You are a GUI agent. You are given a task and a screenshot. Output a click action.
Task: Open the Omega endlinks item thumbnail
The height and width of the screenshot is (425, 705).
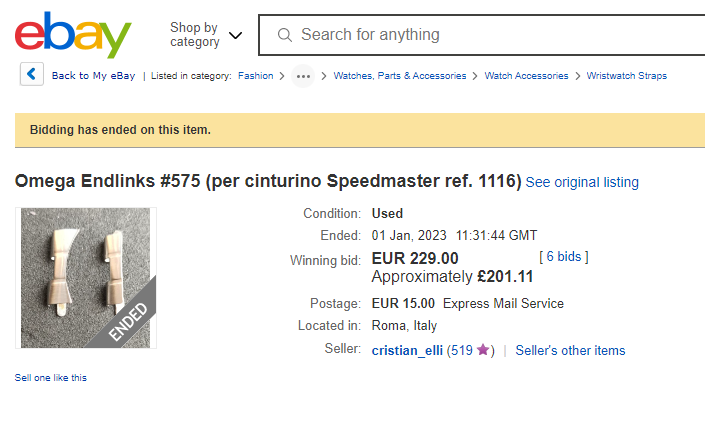coord(86,278)
